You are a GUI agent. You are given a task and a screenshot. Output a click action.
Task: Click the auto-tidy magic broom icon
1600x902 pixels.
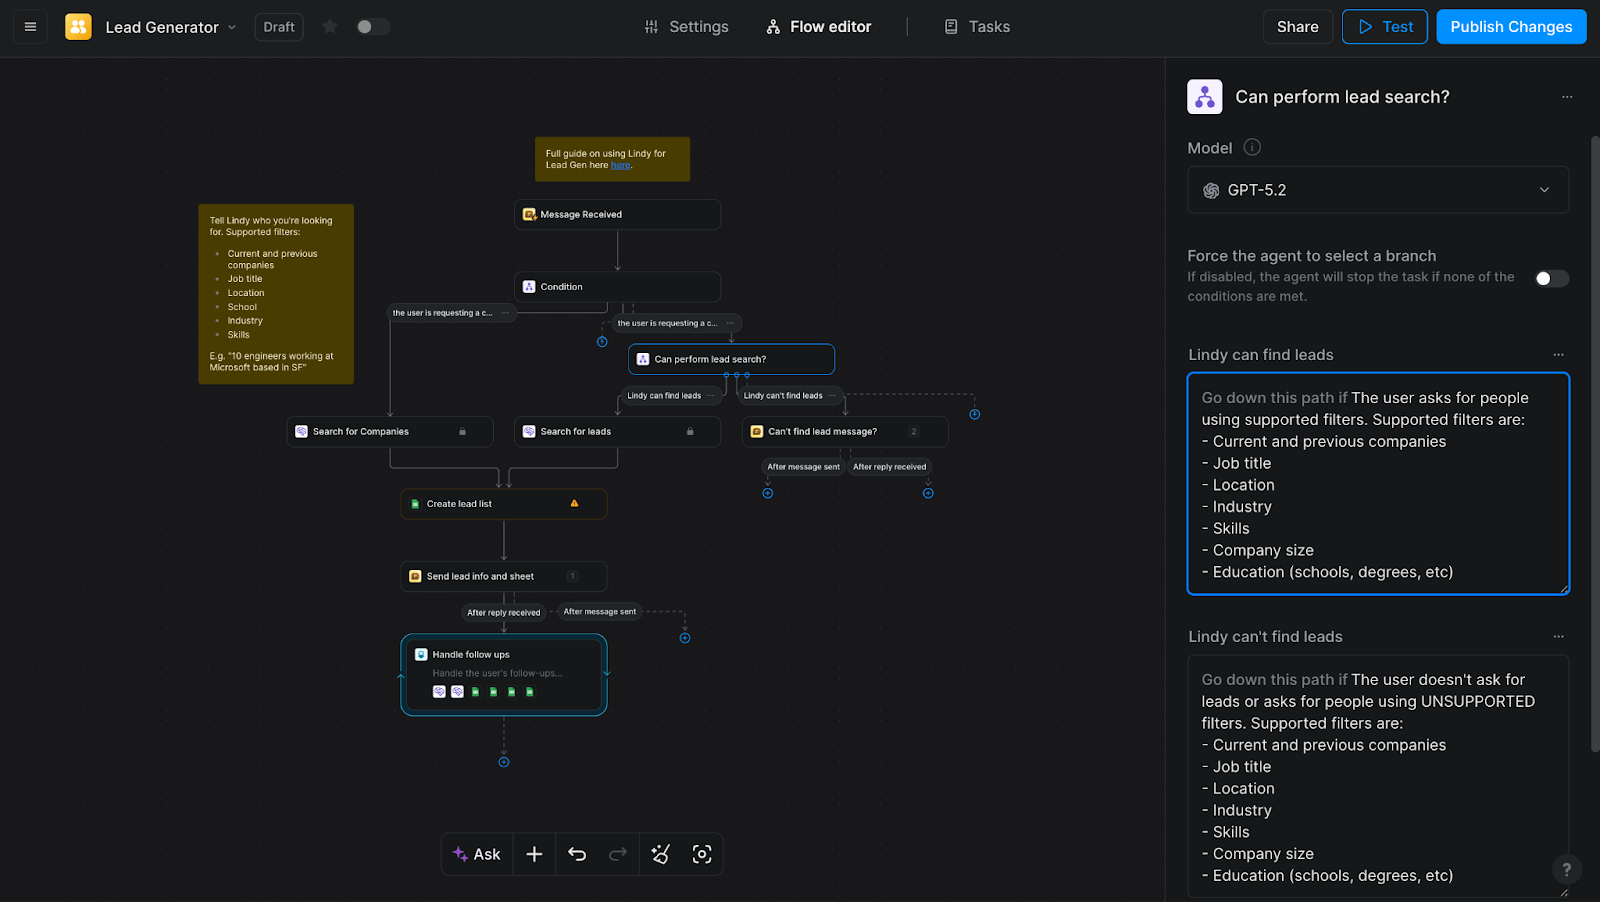660,854
